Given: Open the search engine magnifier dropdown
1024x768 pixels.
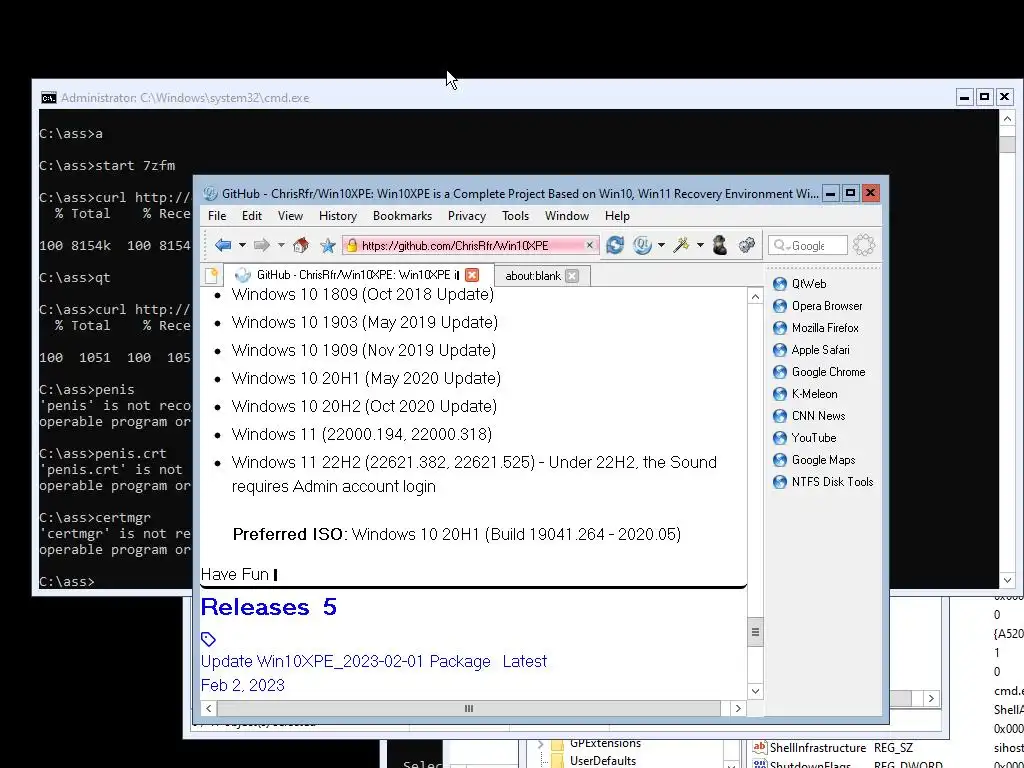Looking at the screenshot, I should tap(780, 246).
